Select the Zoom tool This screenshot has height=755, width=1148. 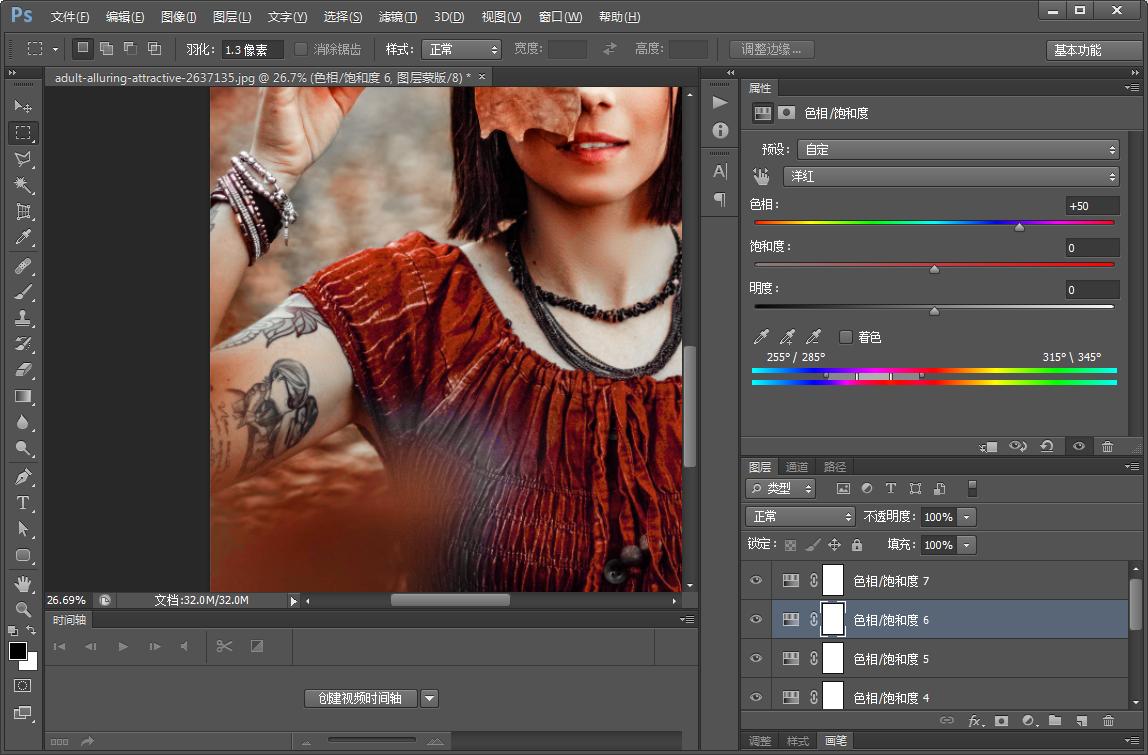pos(24,609)
